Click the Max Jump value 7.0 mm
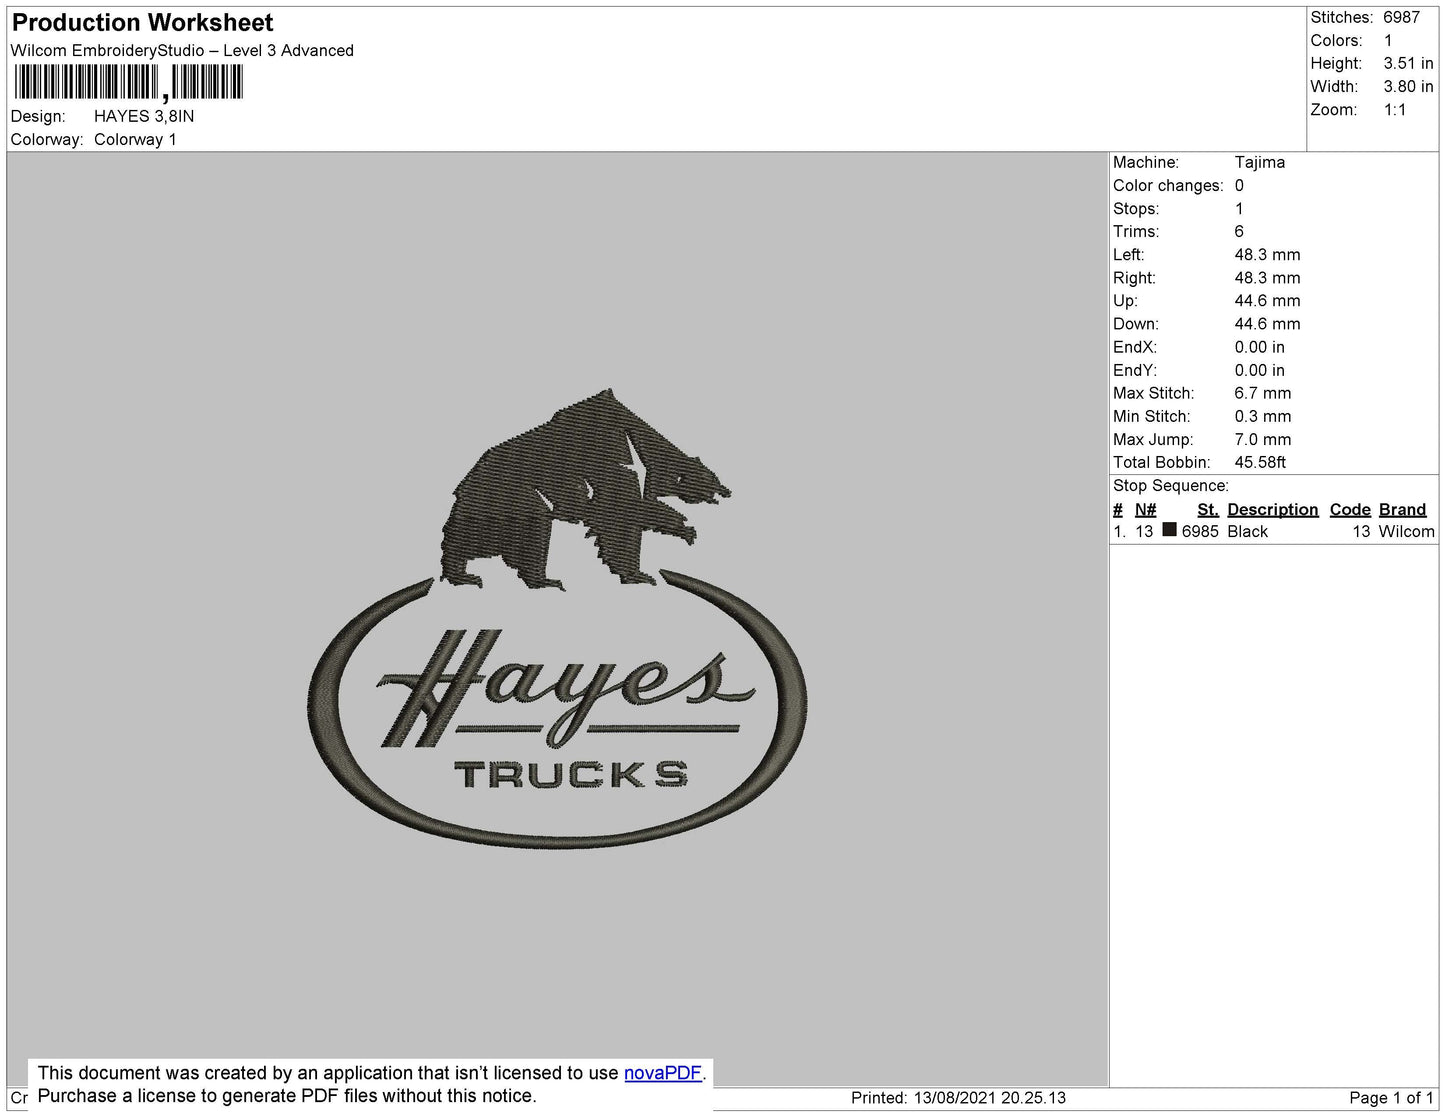 tap(1263, 439)
